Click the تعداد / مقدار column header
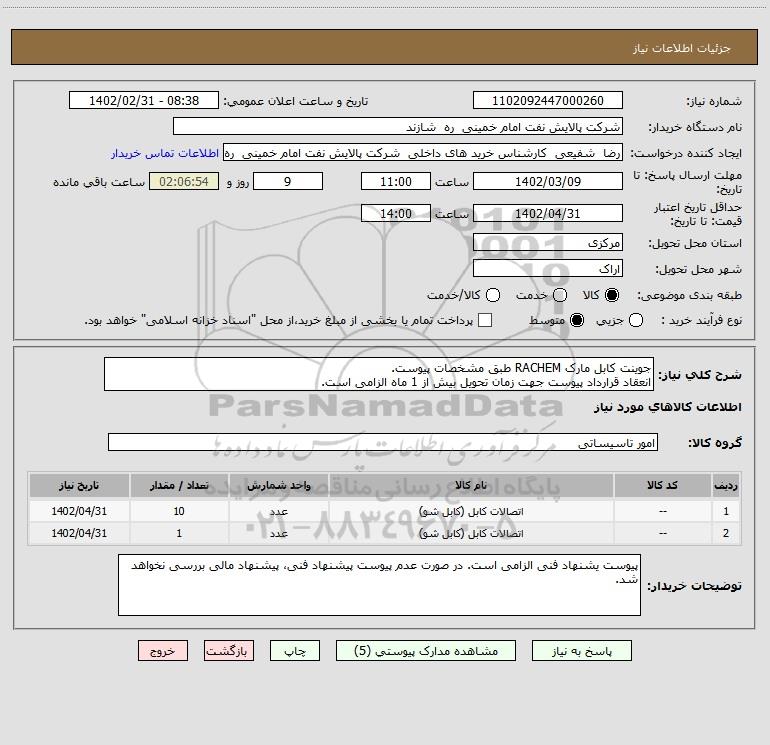Viewport: 770px width, 745px height. [x=179, y=485]
